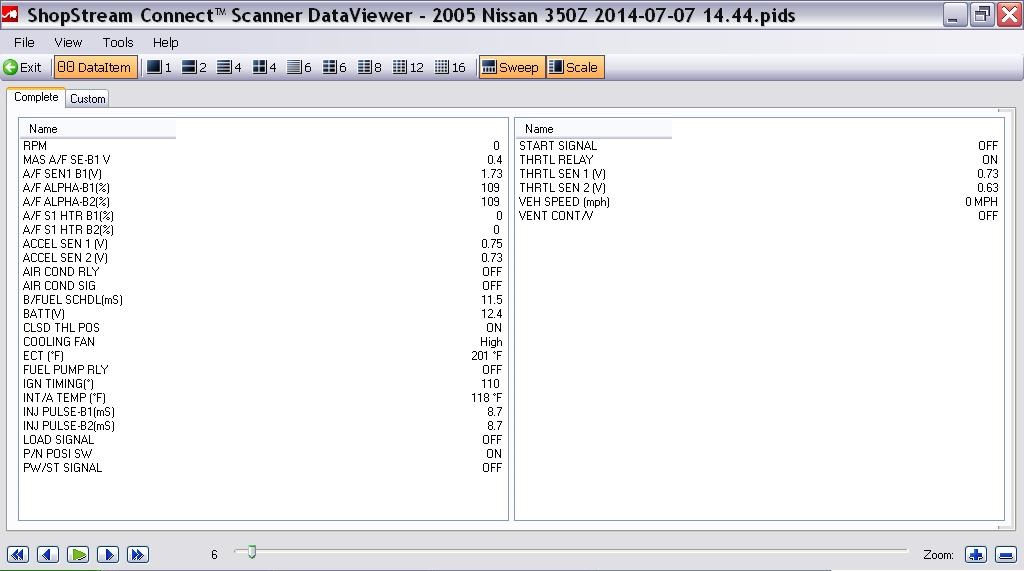Click the left panel Name column header
The image size is (1024, 571).
tap(97, 129)
